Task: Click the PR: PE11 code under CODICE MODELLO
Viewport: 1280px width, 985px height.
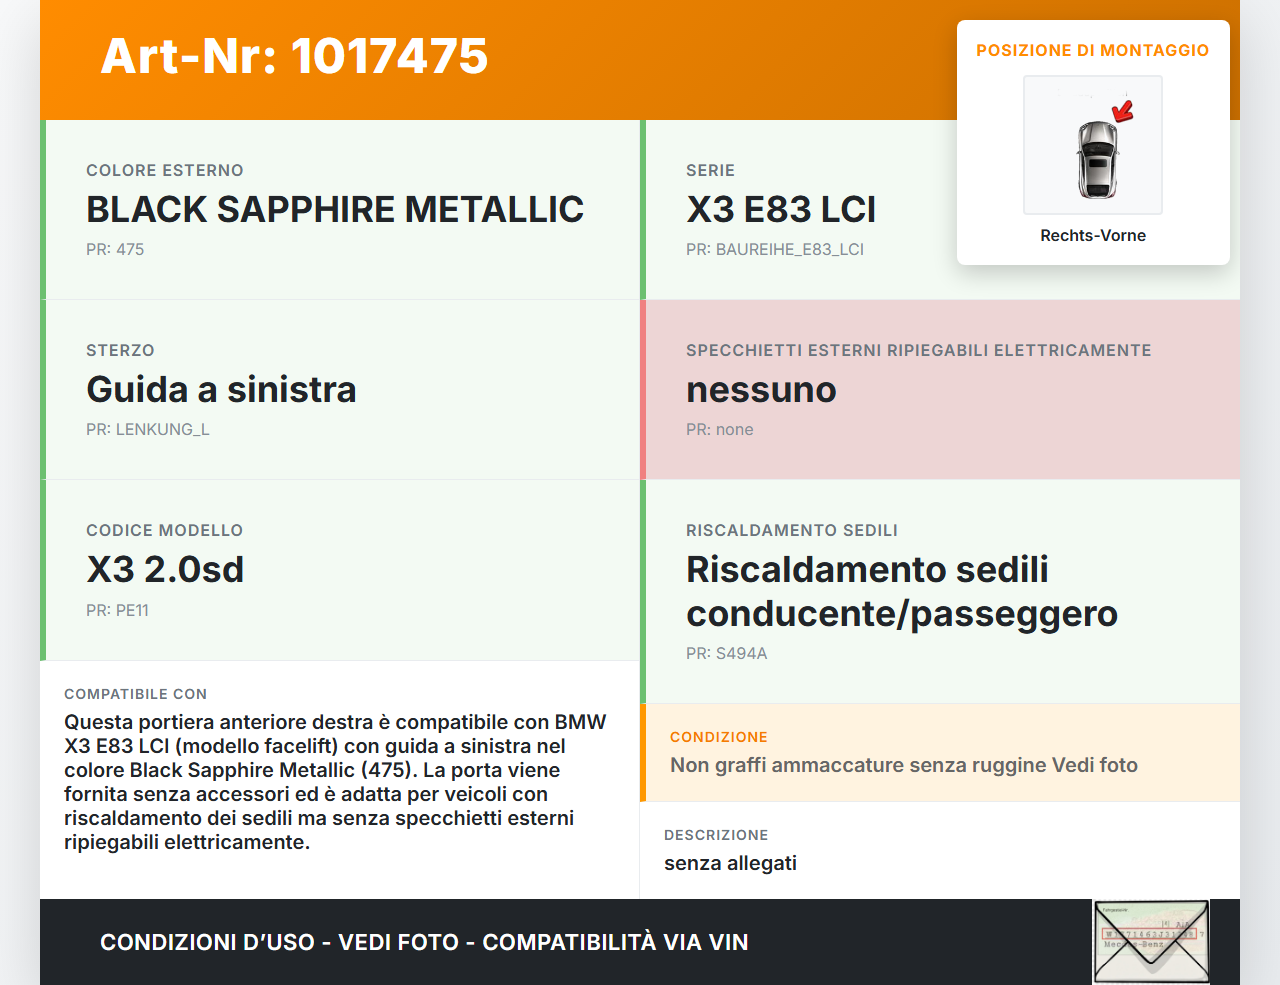Action: coord(118,609)
